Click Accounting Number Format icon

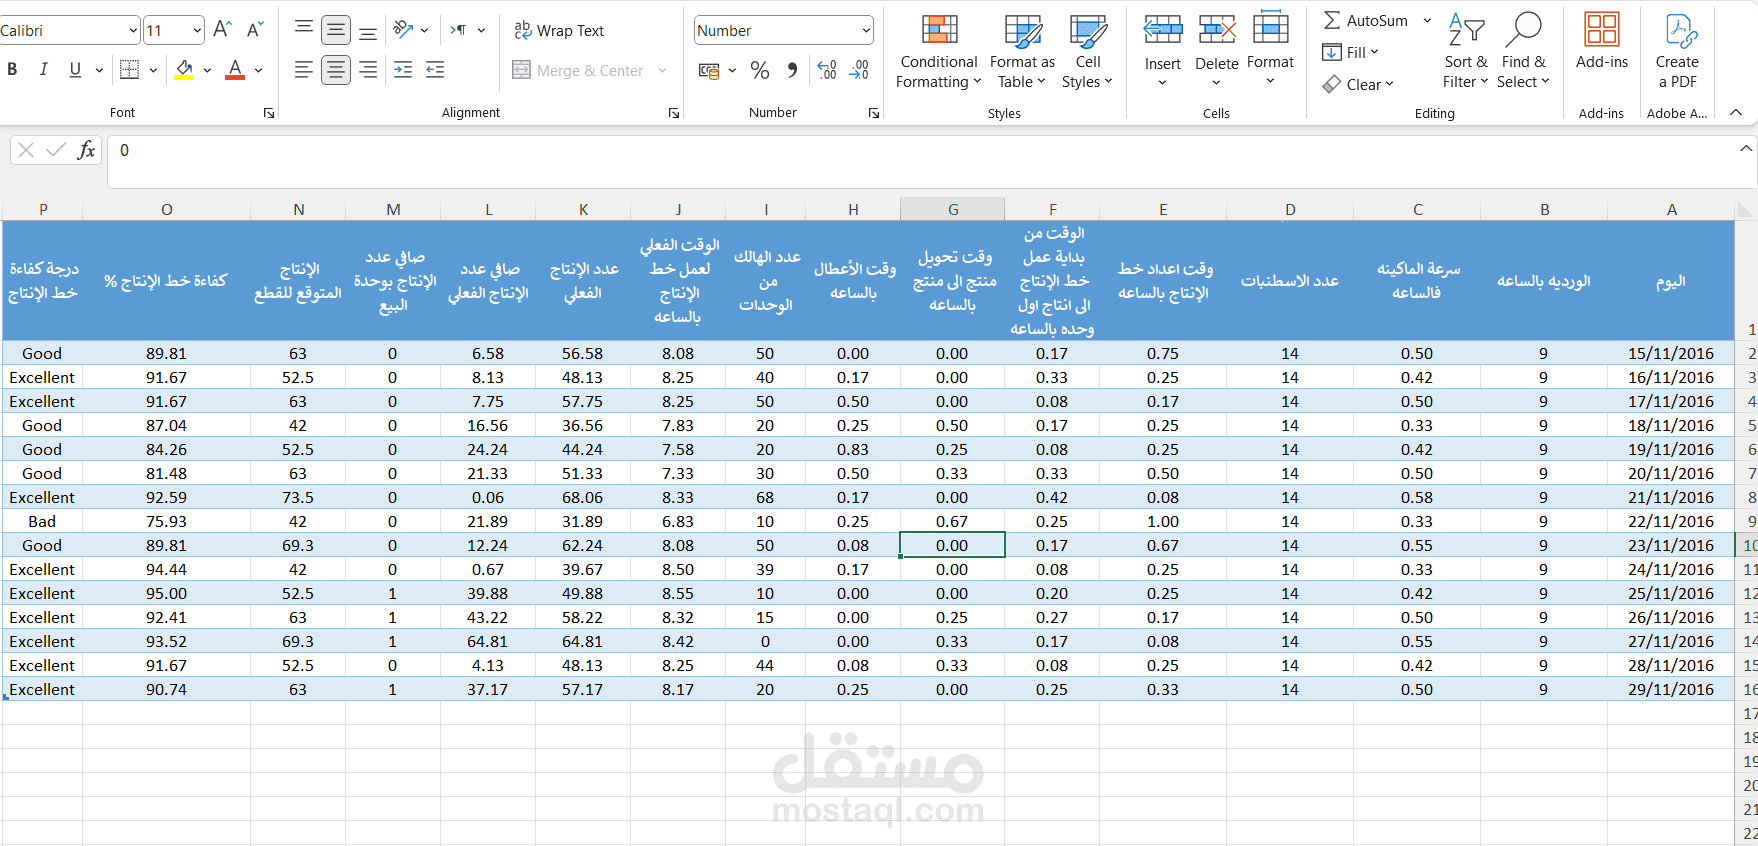point(709,70)
